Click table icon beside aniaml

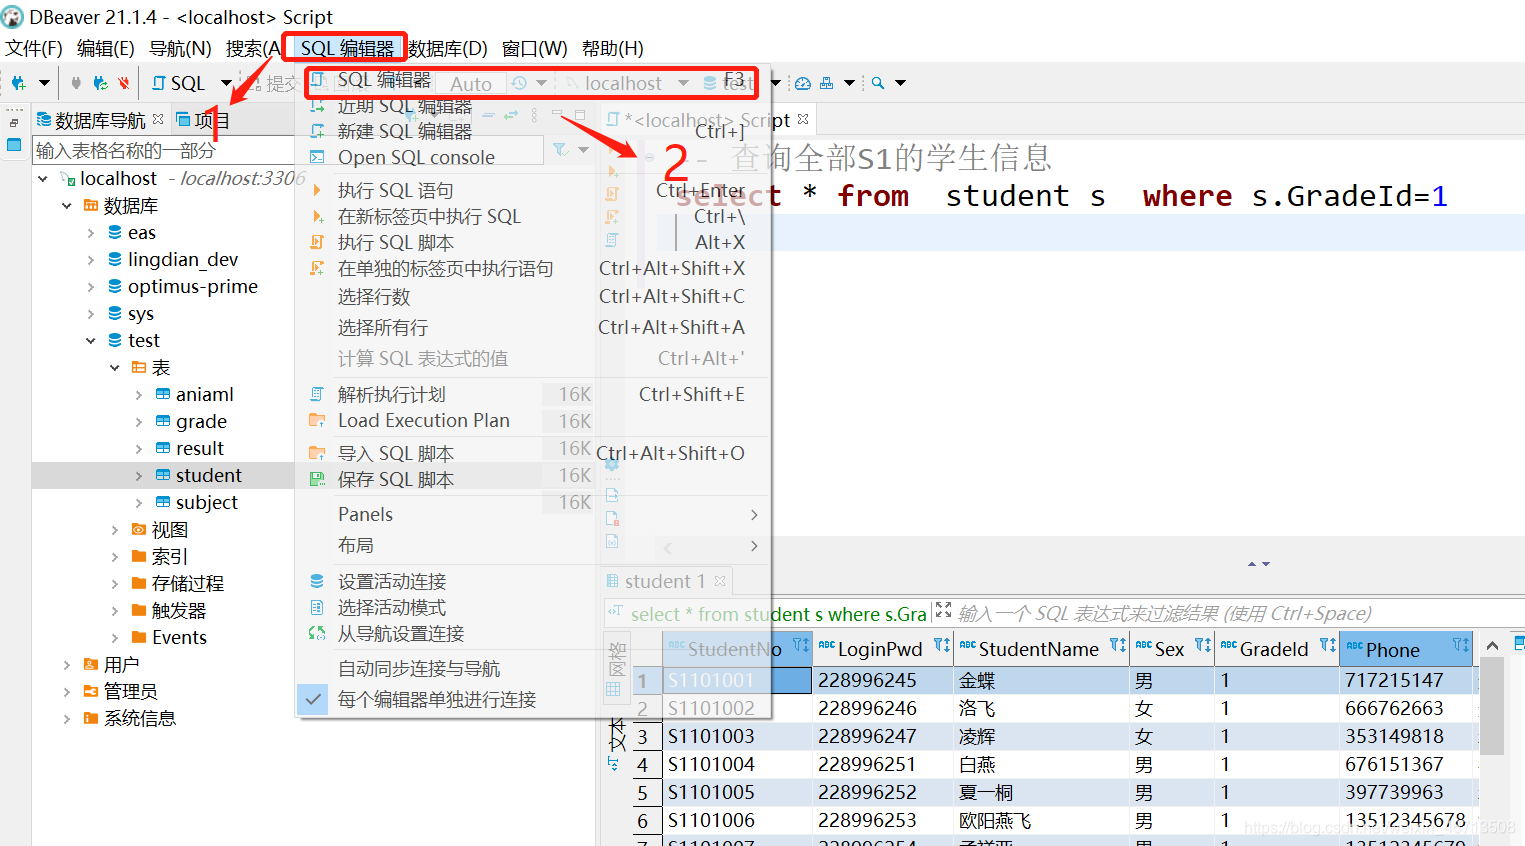point(163,394)
